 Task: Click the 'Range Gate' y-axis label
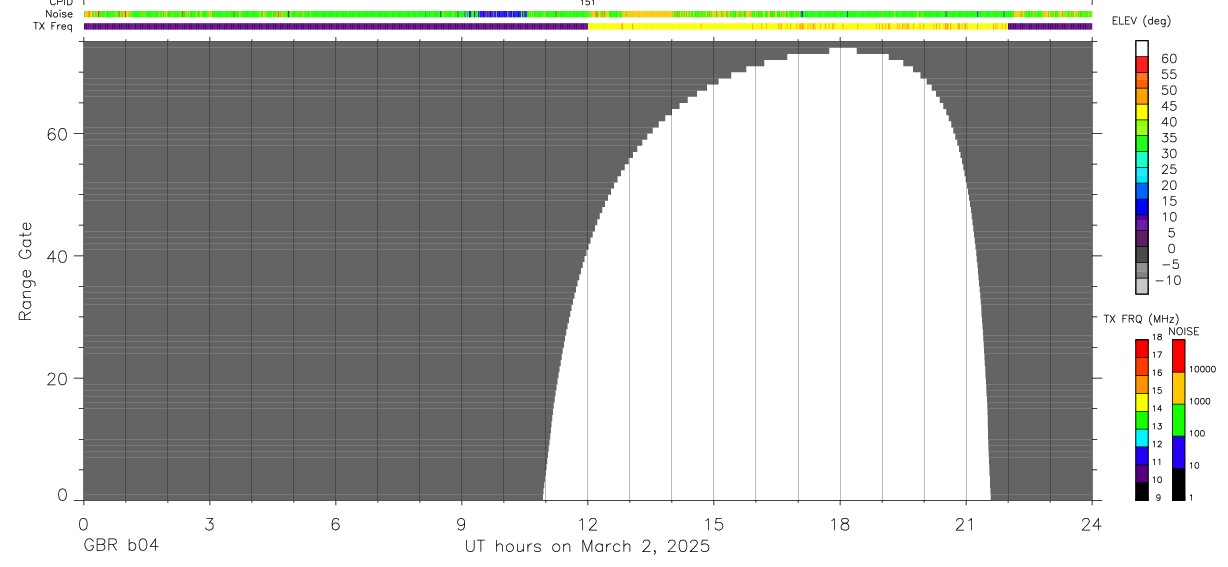point(26,270)
